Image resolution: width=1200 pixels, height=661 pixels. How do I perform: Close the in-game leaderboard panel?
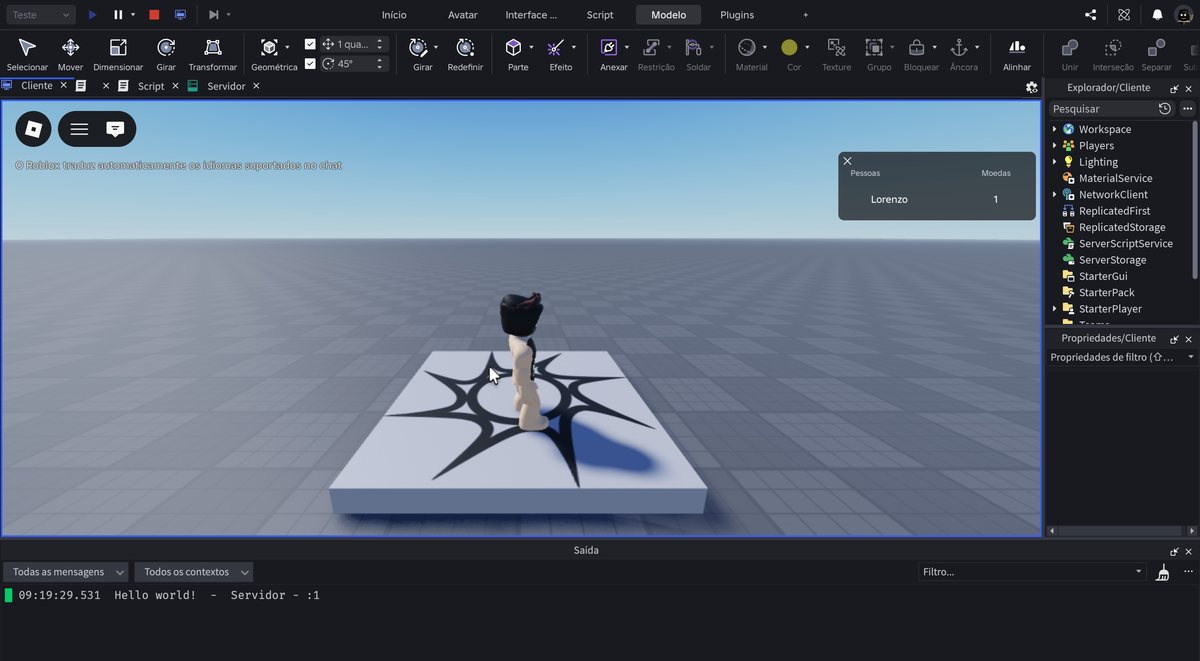(847, 161)
